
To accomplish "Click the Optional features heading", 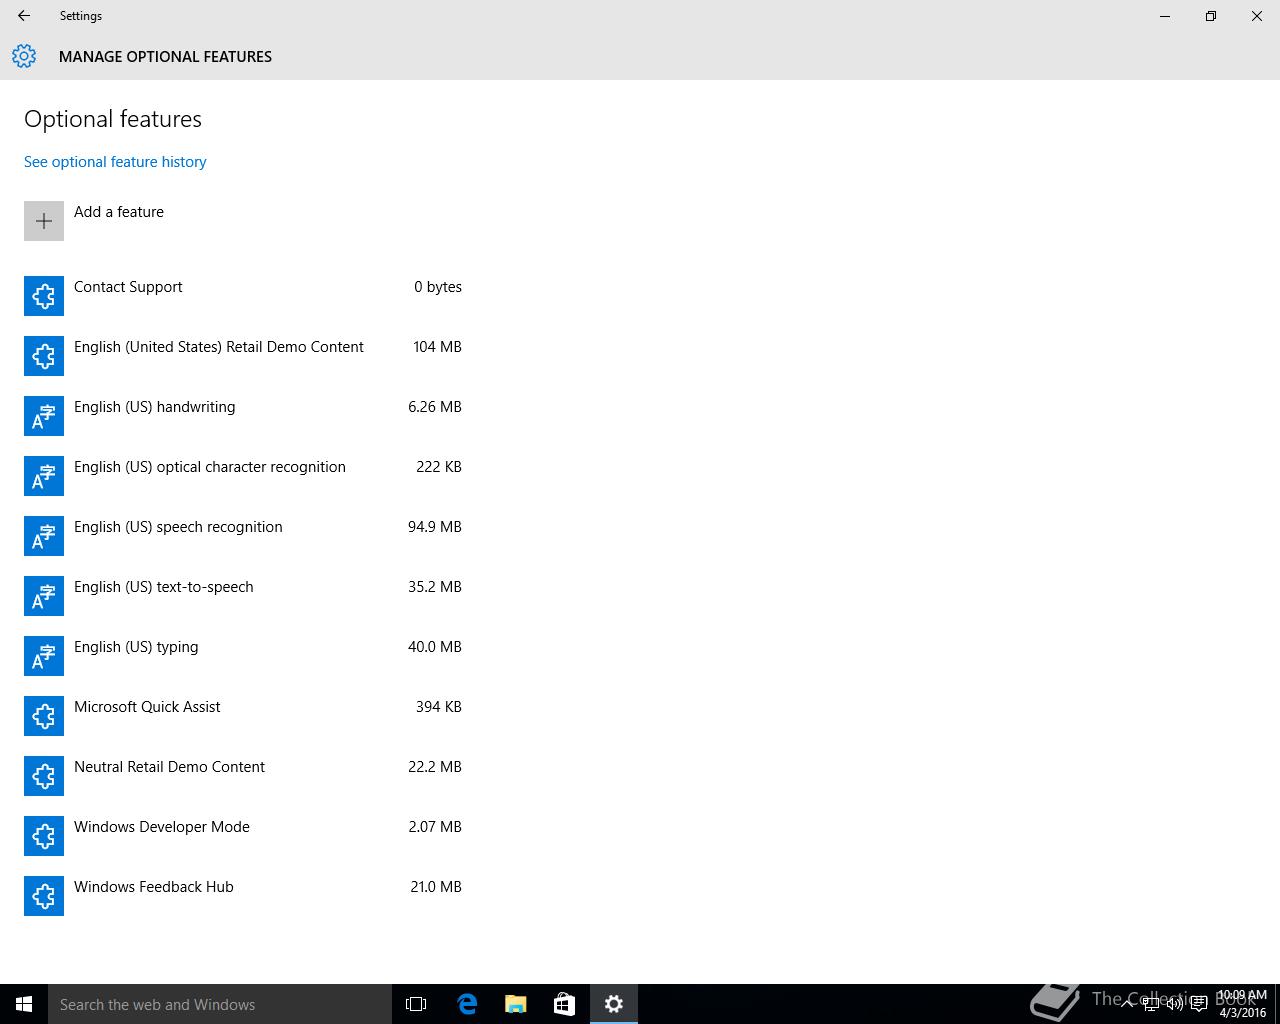I will 113,119.
